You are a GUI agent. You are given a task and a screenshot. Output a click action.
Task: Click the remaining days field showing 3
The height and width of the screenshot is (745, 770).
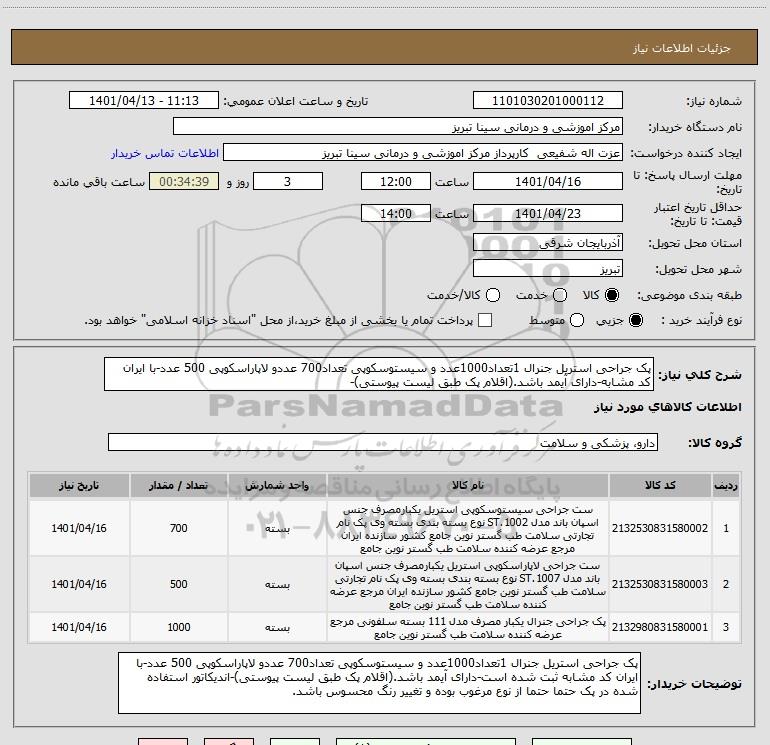[x=288, y=181]
